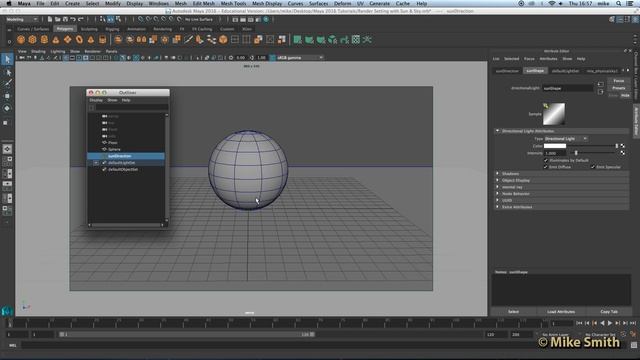640x360 pixels.
Task: Expand the UUID section
Action: [x=498, y=200]
